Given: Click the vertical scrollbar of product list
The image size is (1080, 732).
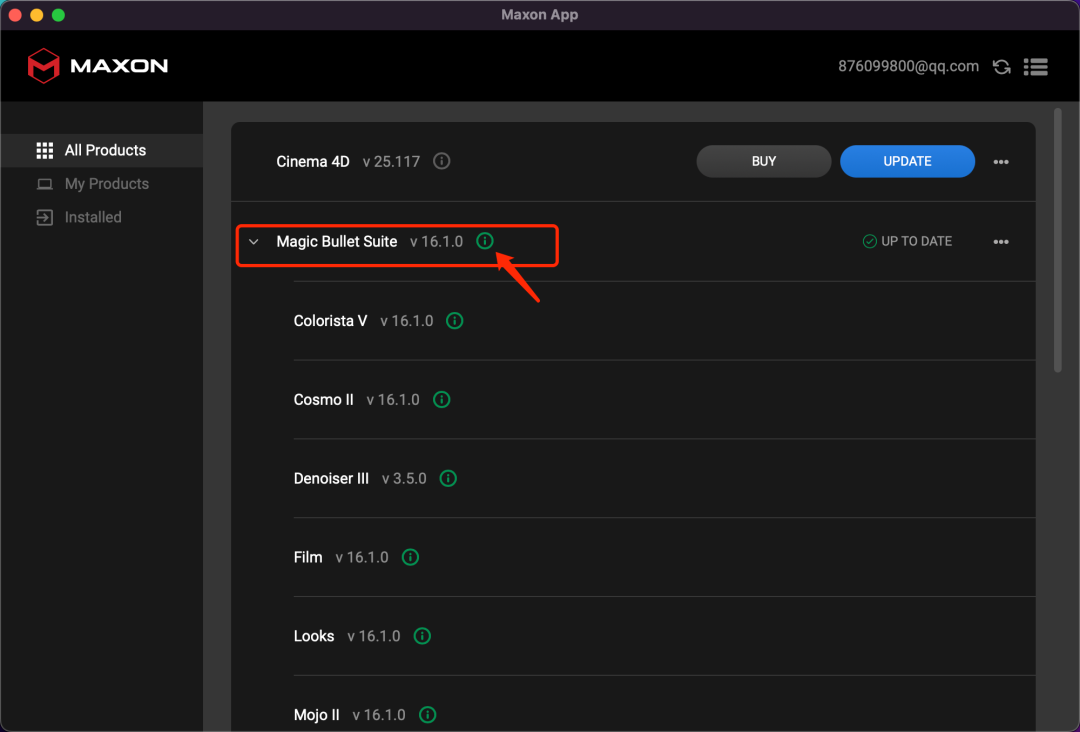Looking at the screenshot, I should [x=1058, y=240].
